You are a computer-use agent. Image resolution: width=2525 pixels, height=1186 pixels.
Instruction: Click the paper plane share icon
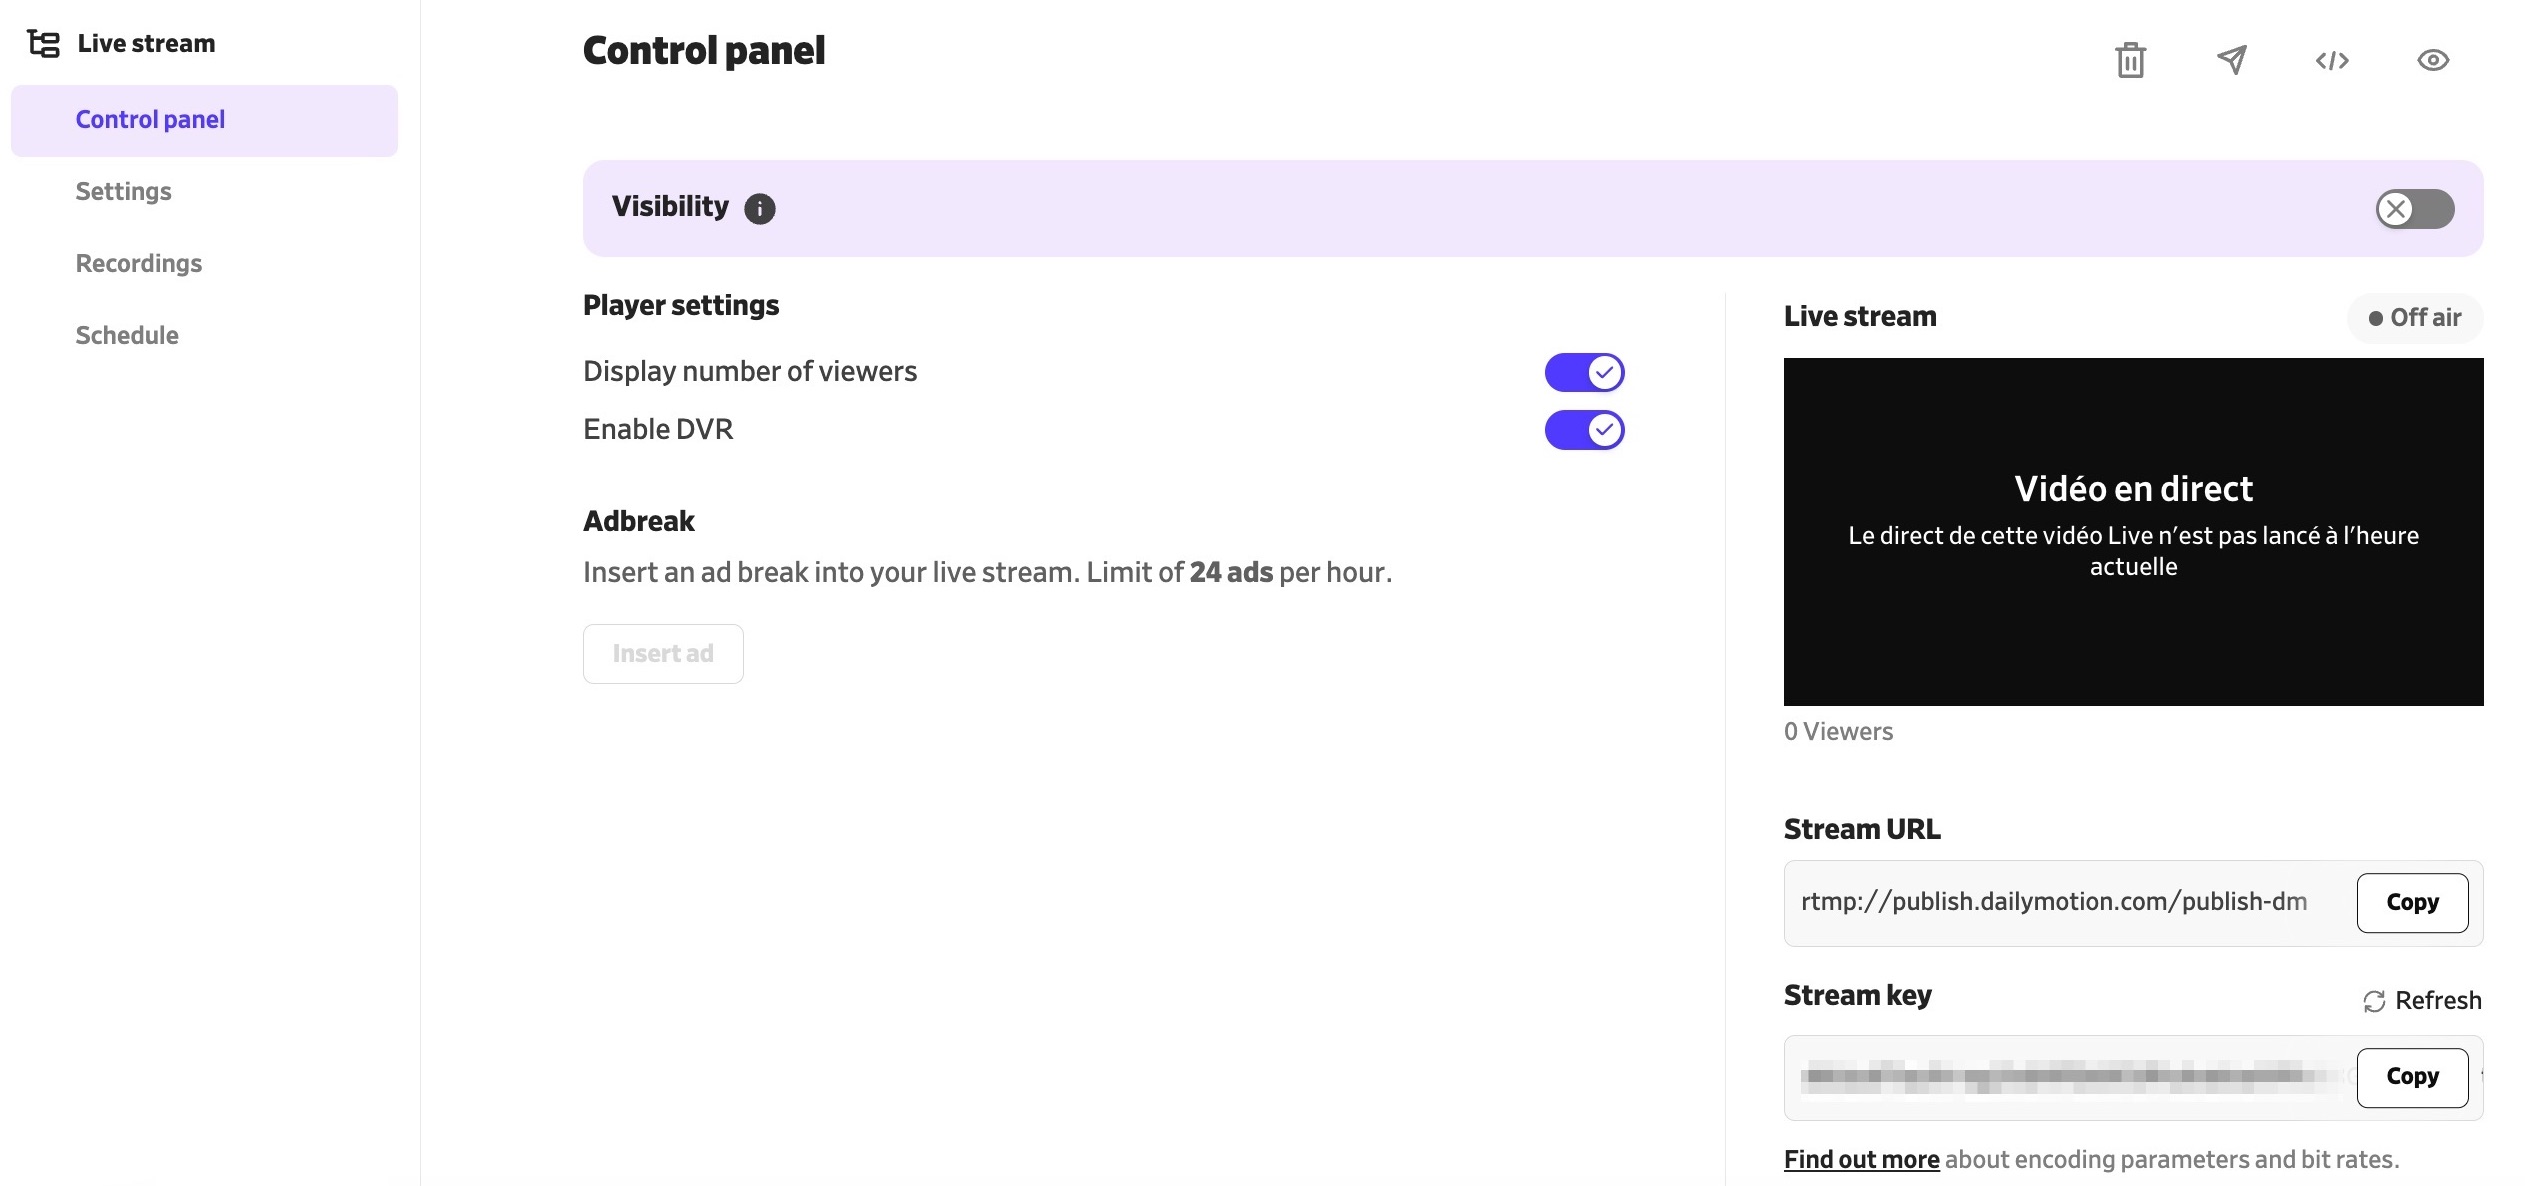(x=2232, y=60)
